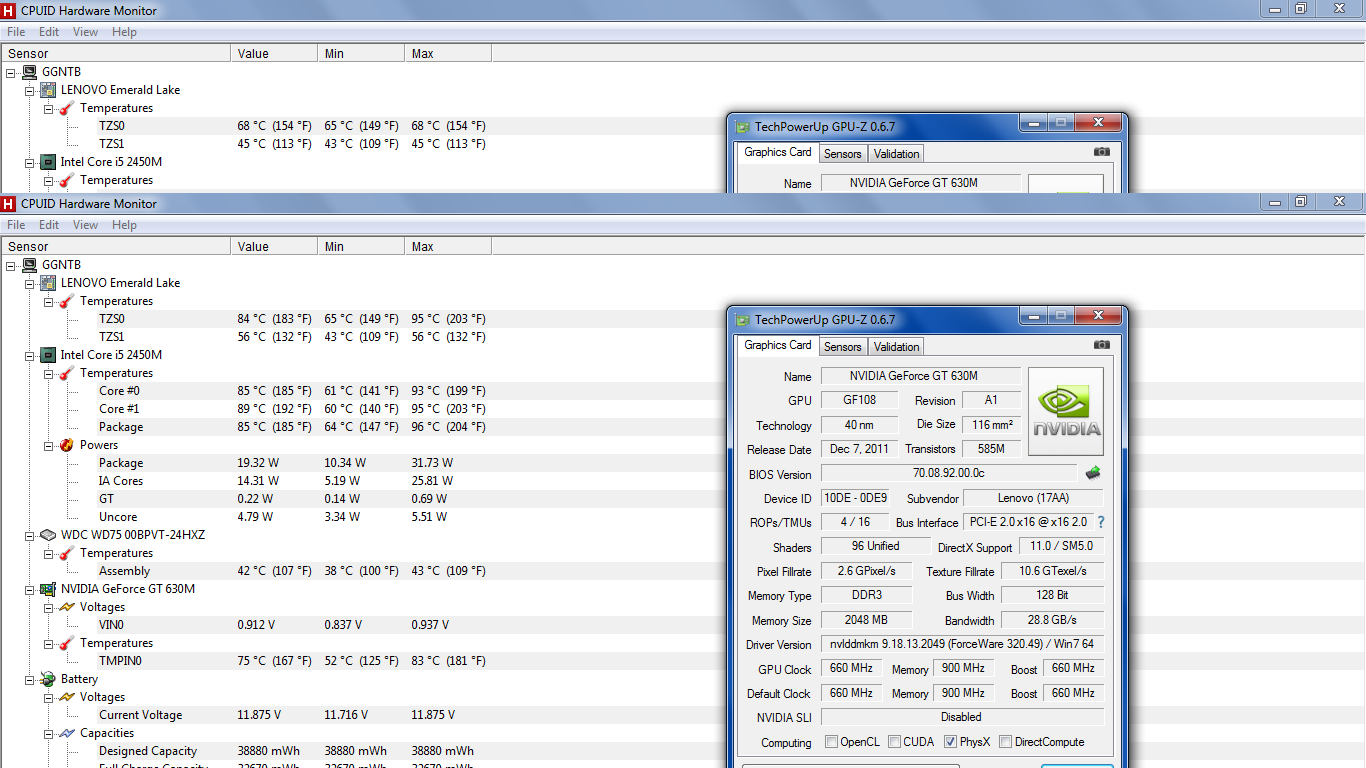This screenshot has height=768, width=1366.
Task: Collapse the Powers node
Action: [48, 445]
